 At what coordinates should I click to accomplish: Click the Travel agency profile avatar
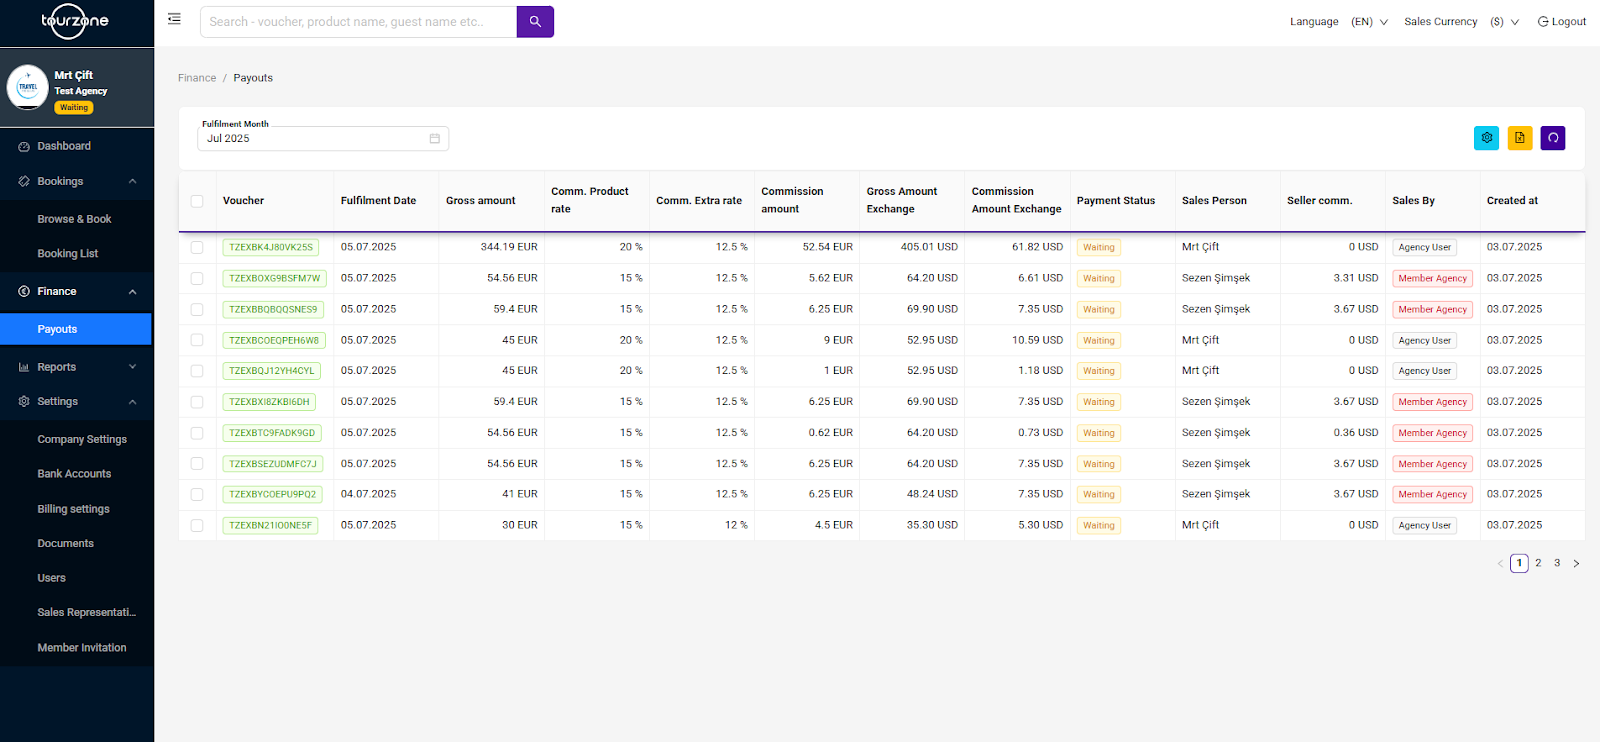(28, 87)
